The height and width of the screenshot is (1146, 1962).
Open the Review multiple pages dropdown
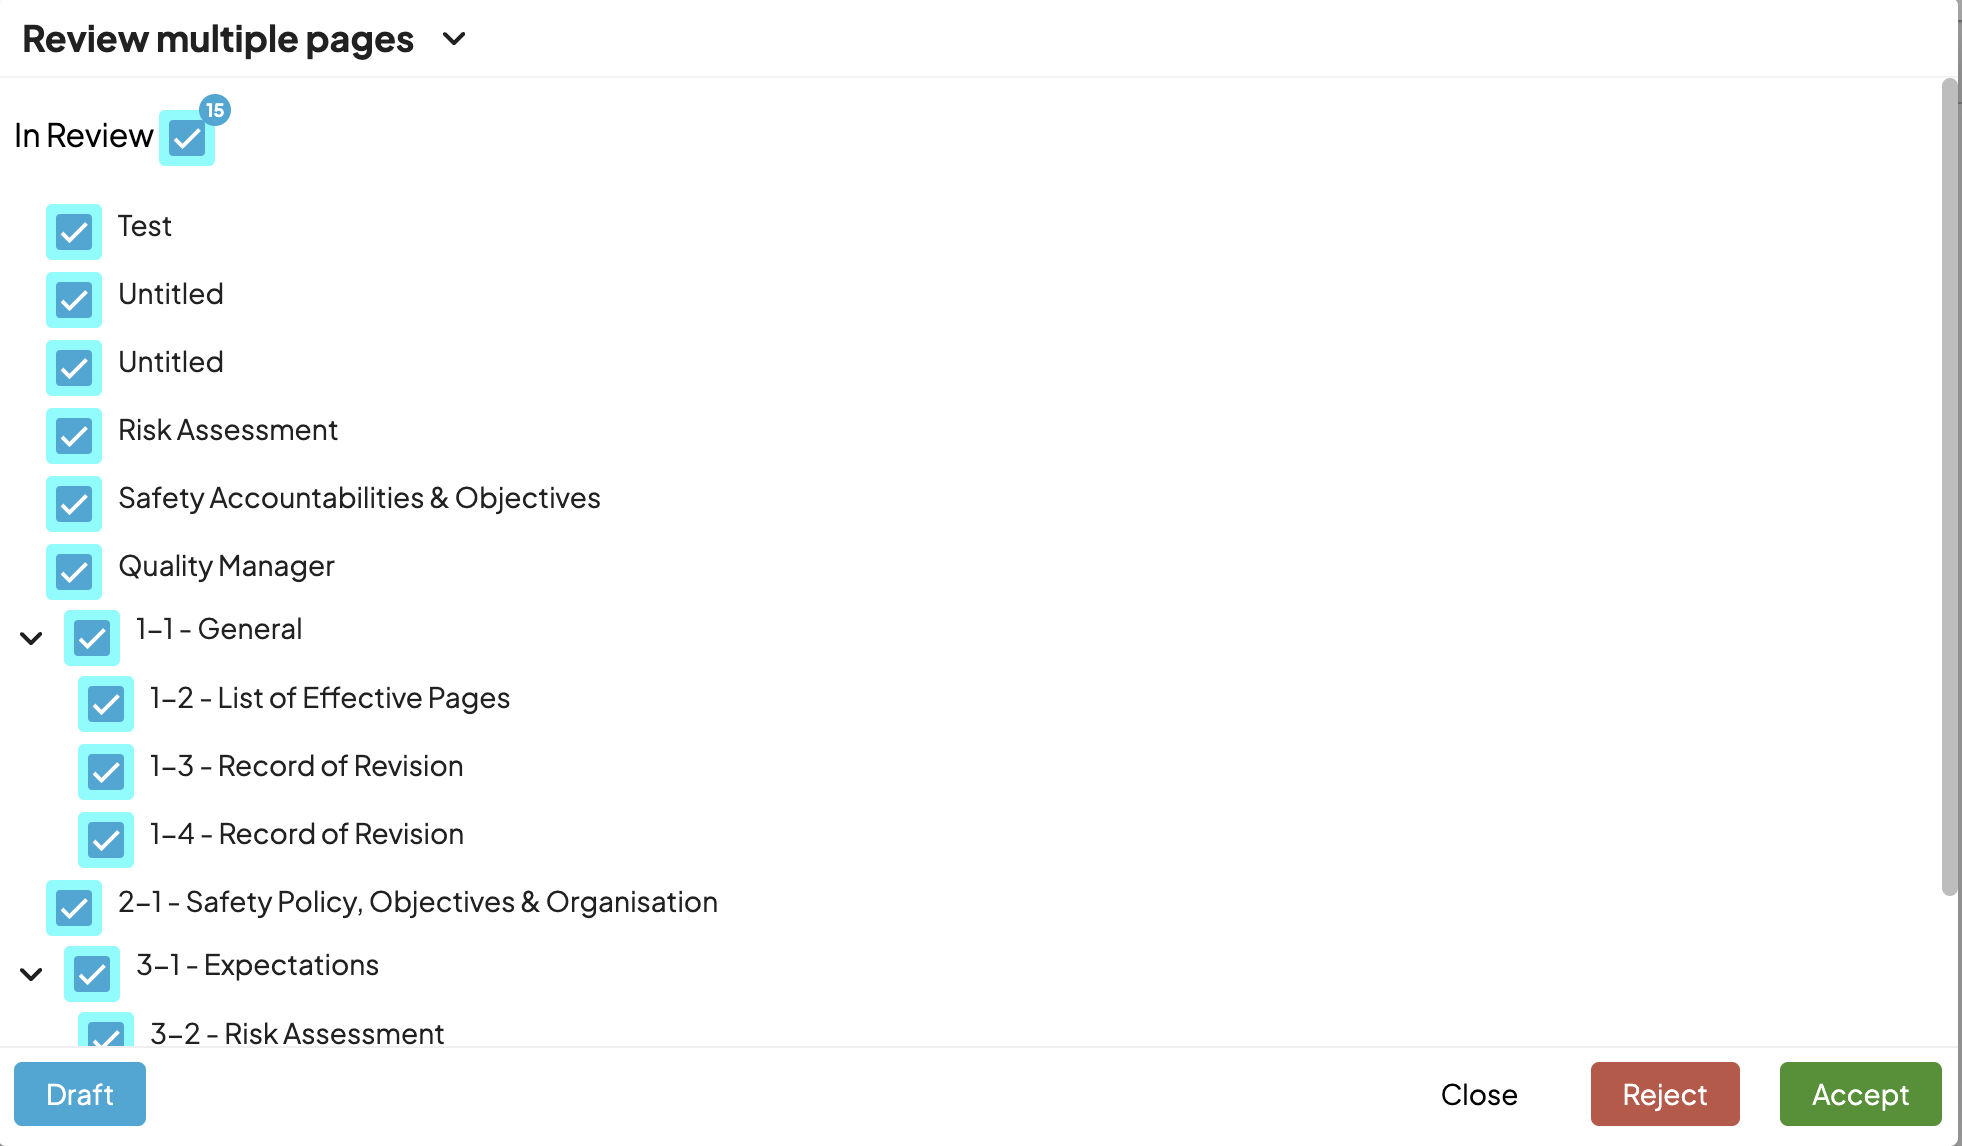453,39
